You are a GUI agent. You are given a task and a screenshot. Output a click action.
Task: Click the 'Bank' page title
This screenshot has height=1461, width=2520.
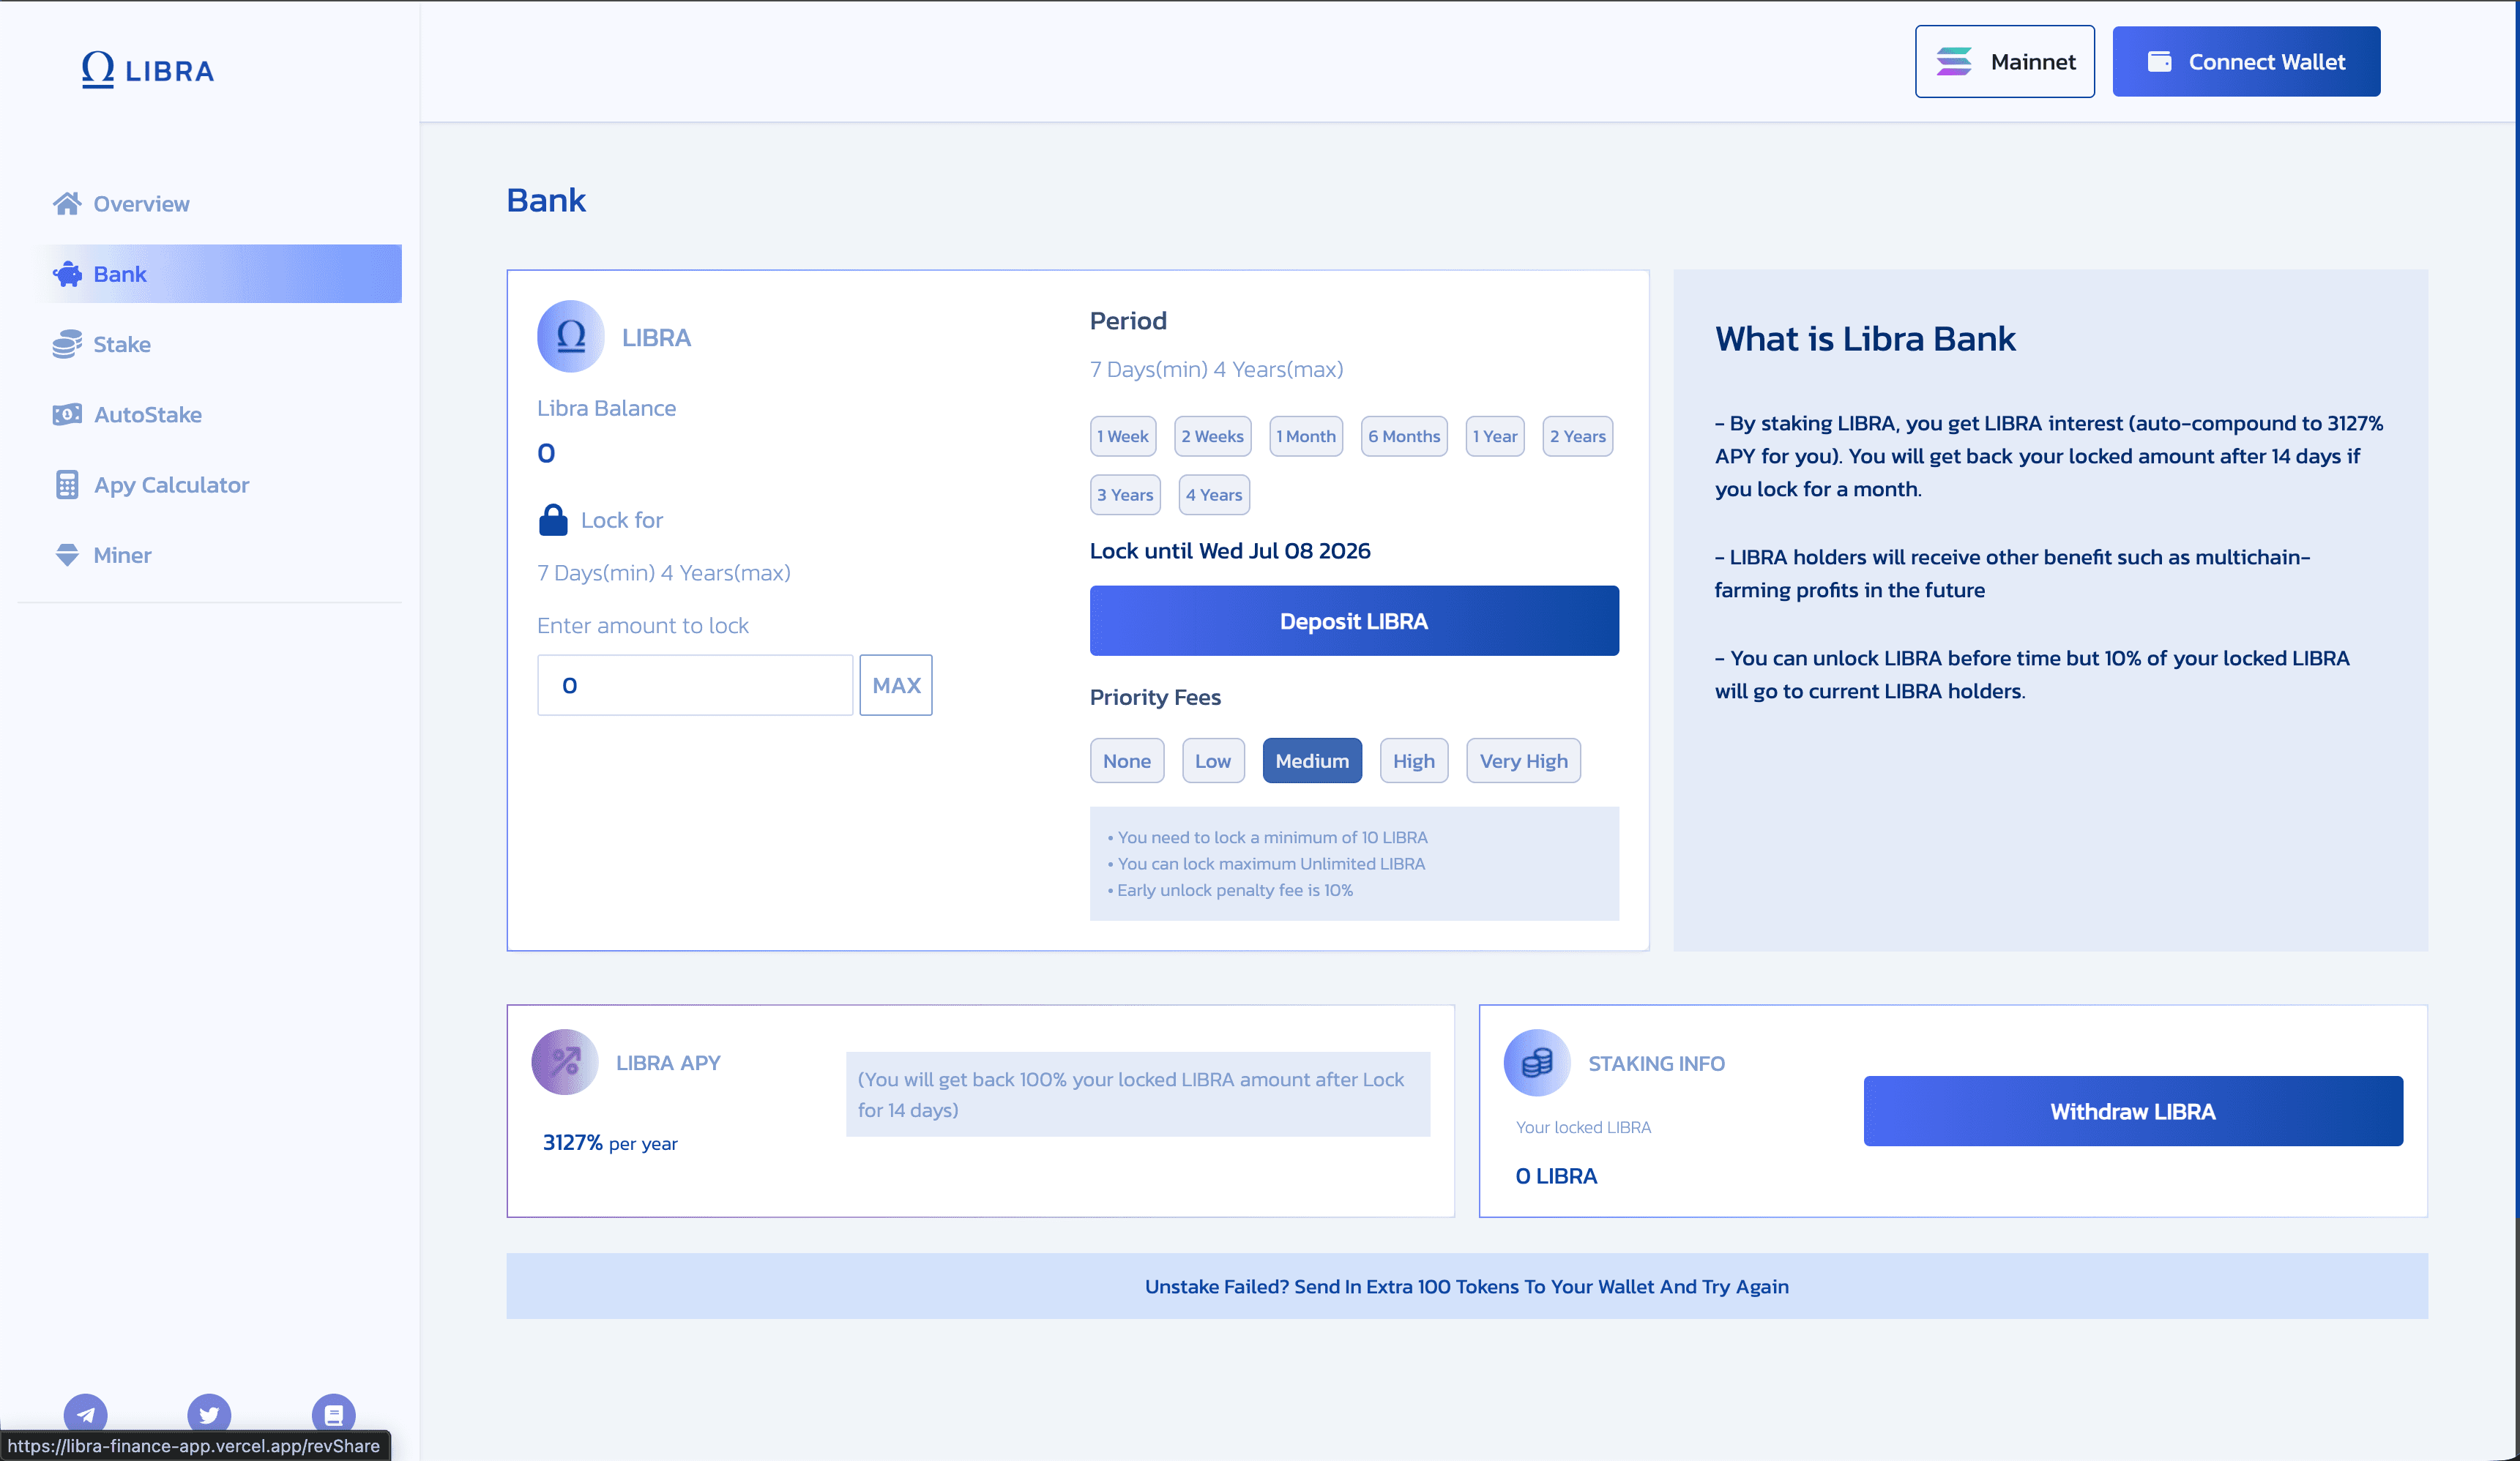(546, 200)
